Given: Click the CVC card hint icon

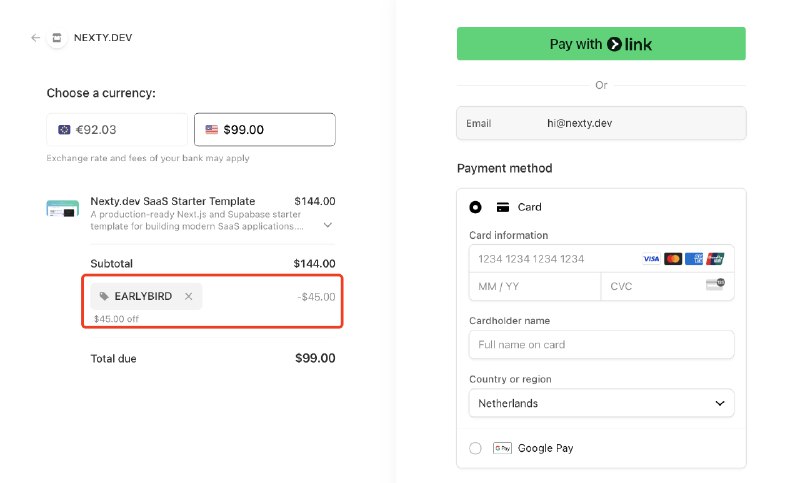Looking at the screenshot, I should pos(715,284).
